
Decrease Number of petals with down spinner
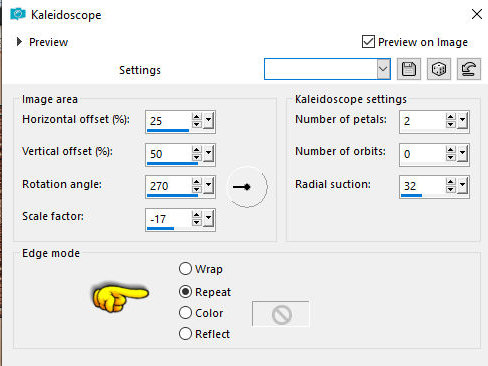tap(451, 124)
